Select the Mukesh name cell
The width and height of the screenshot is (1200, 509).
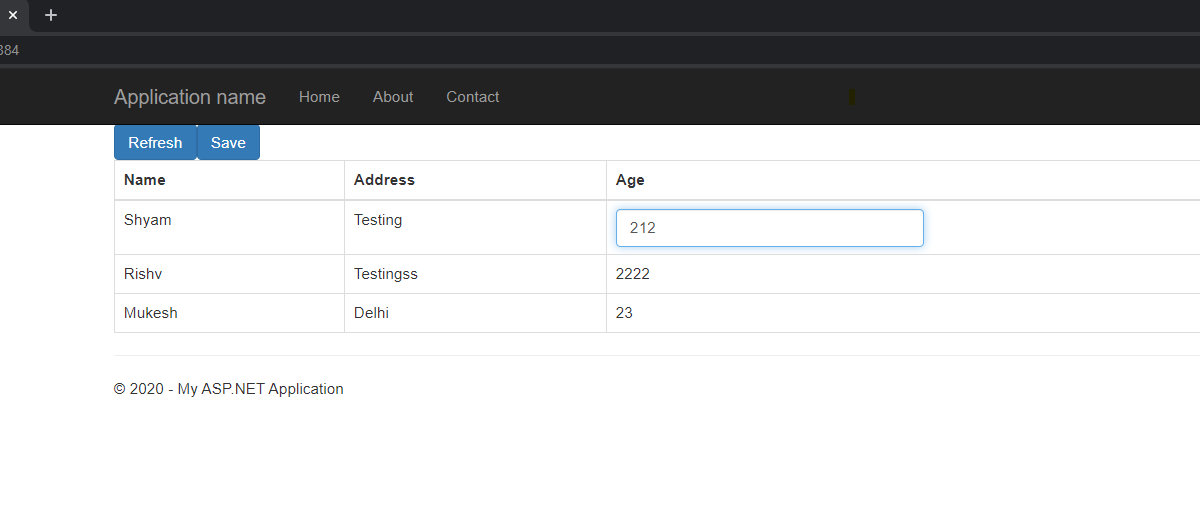tap(151, 313)
